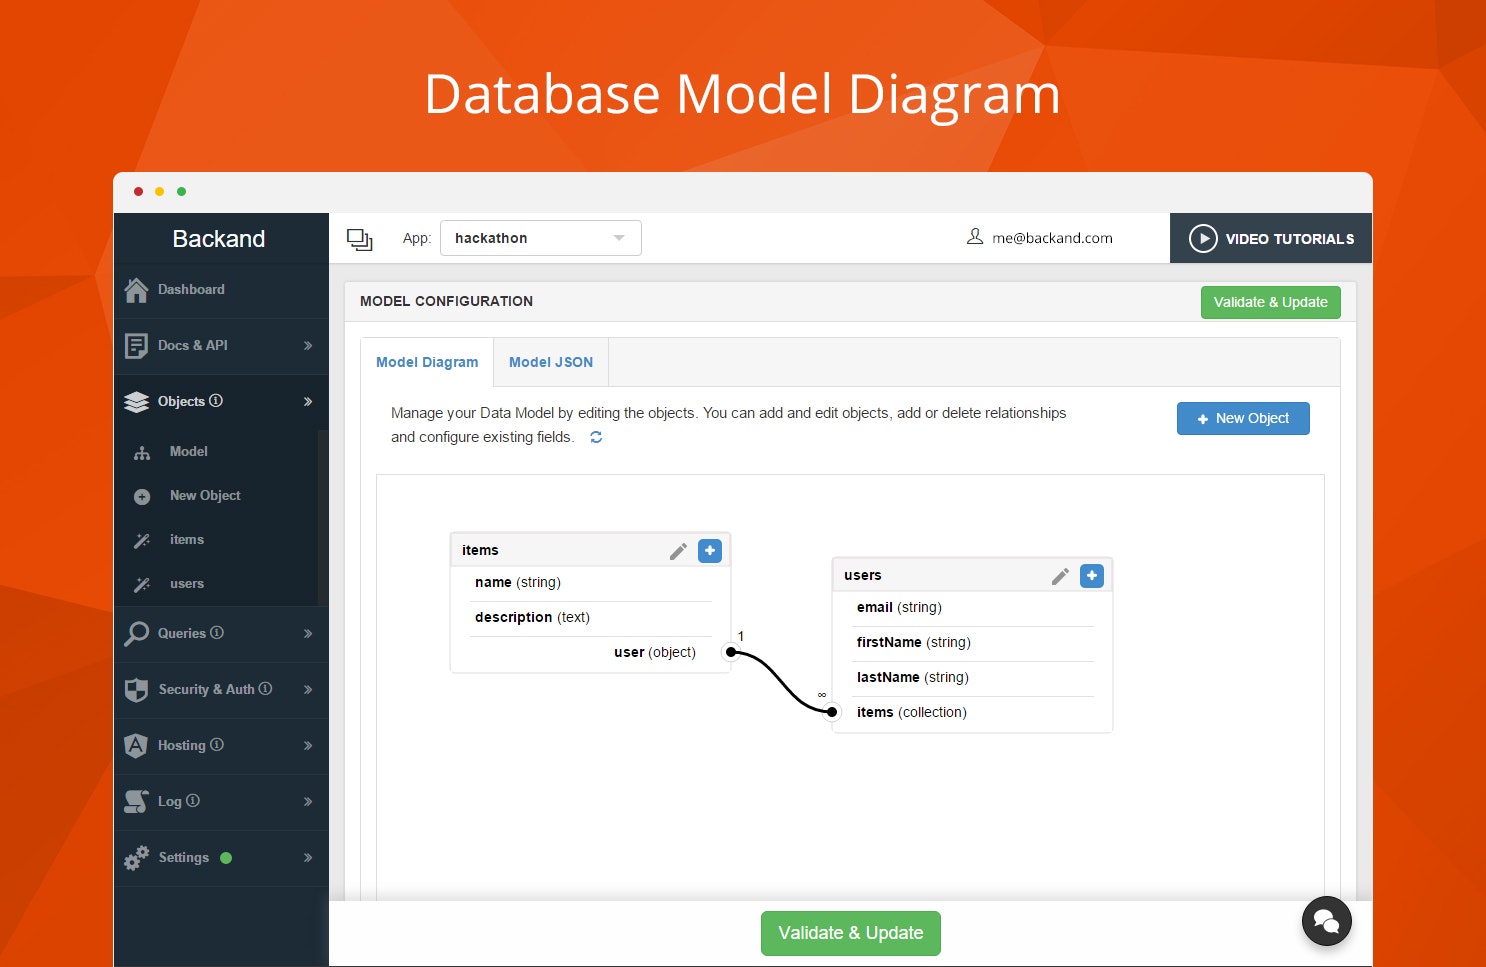Add field to users object with plus icon
Screen dimensions: 1486x967
click(1092, 575)
